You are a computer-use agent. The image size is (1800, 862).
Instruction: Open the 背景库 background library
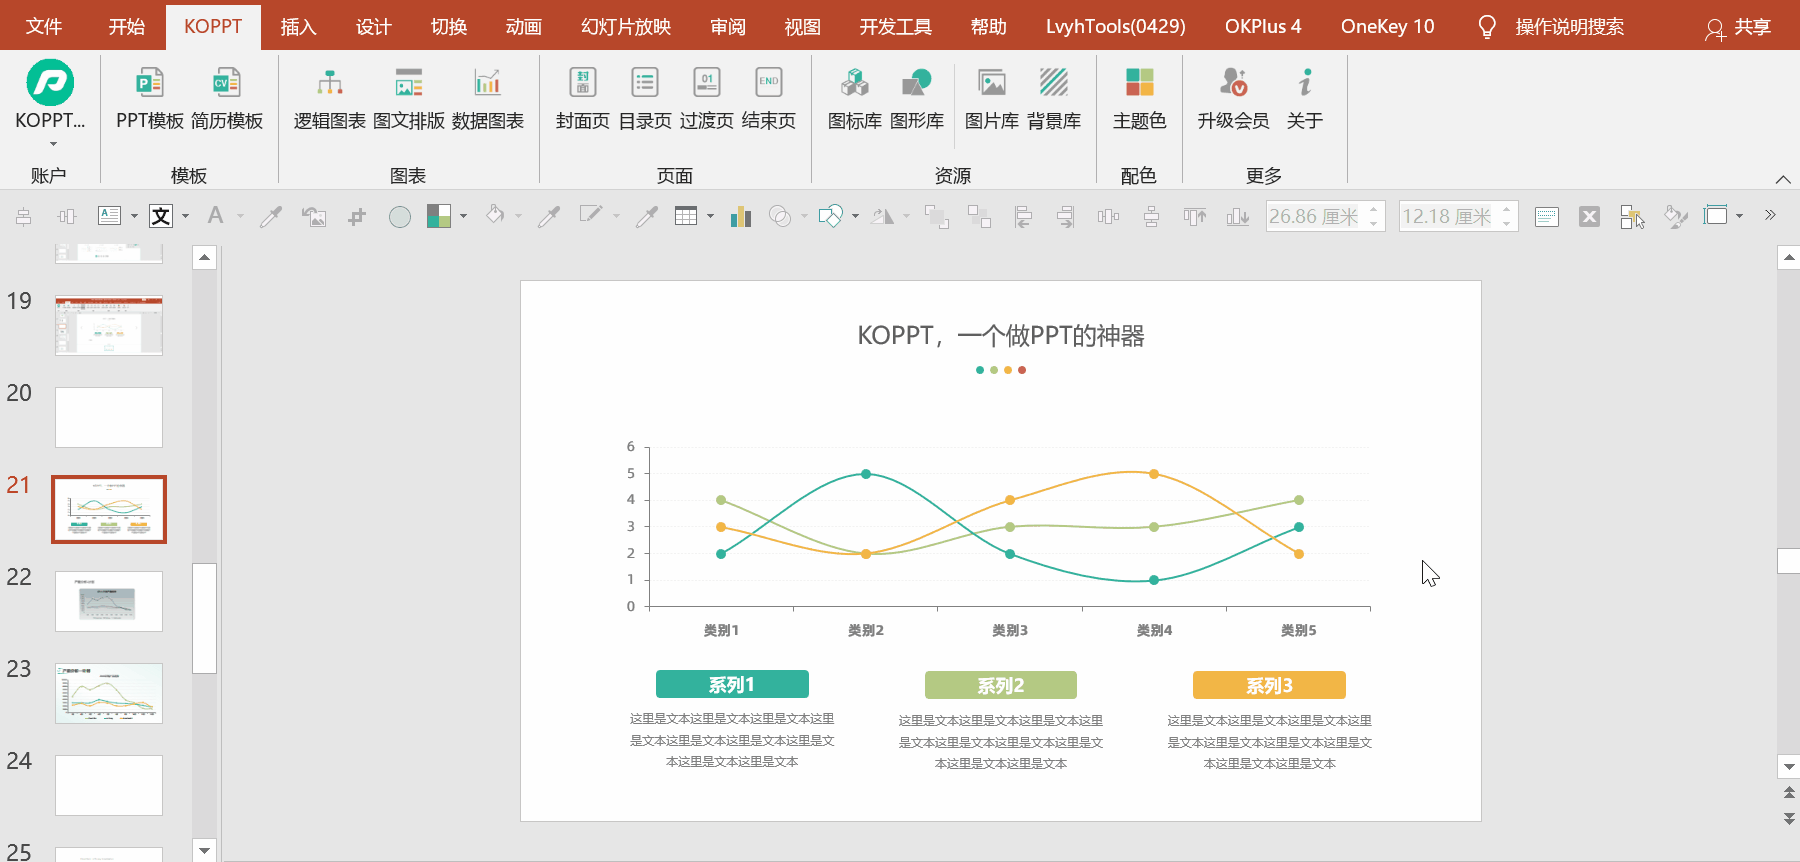point(1054,99)
